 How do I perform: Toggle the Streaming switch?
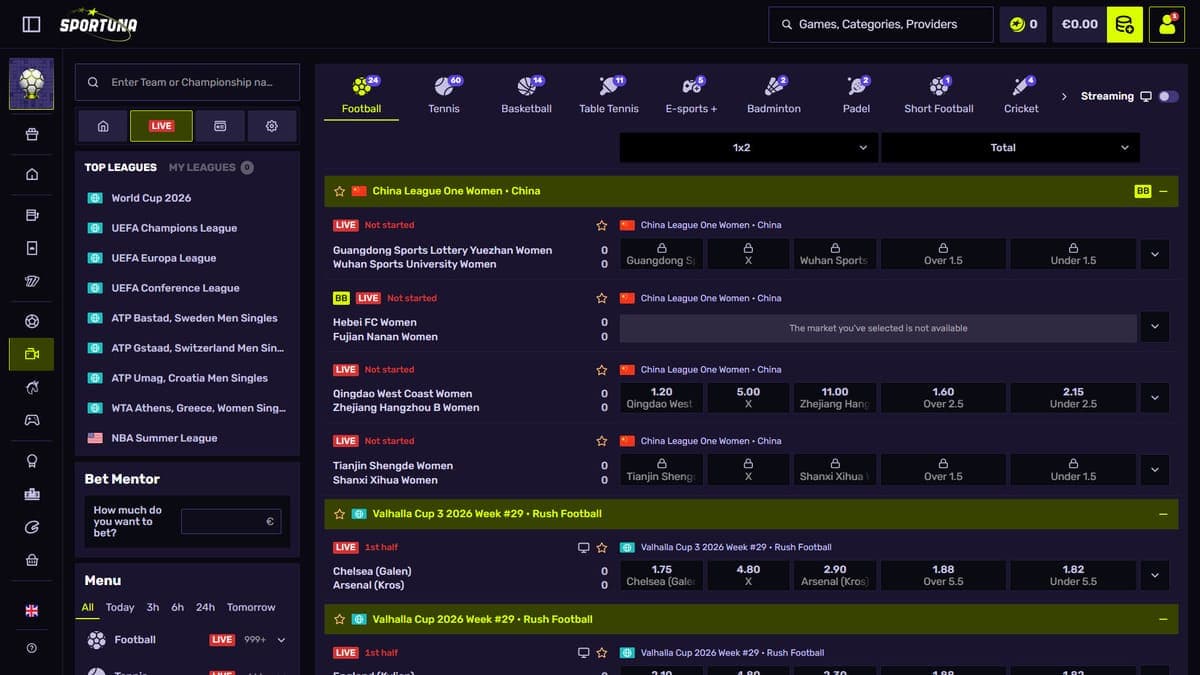(x=1168, y=96)
